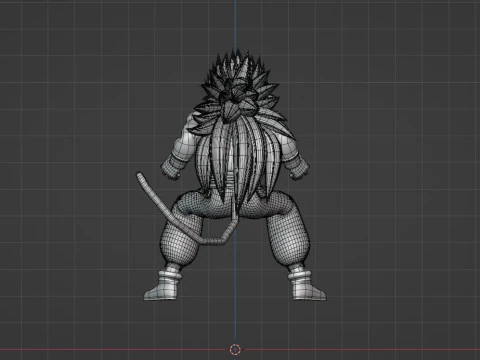This screenshot has width=480, height=360.
Task: Click the 3D cursor at the world origin
Action: [x=235, y=349]
